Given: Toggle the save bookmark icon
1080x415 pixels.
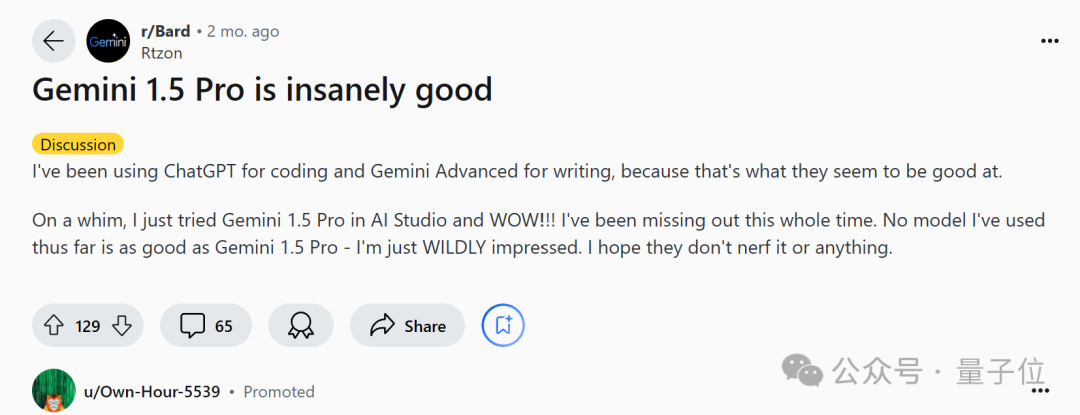Looking at the screenshot, I should (x=503, y=325).
